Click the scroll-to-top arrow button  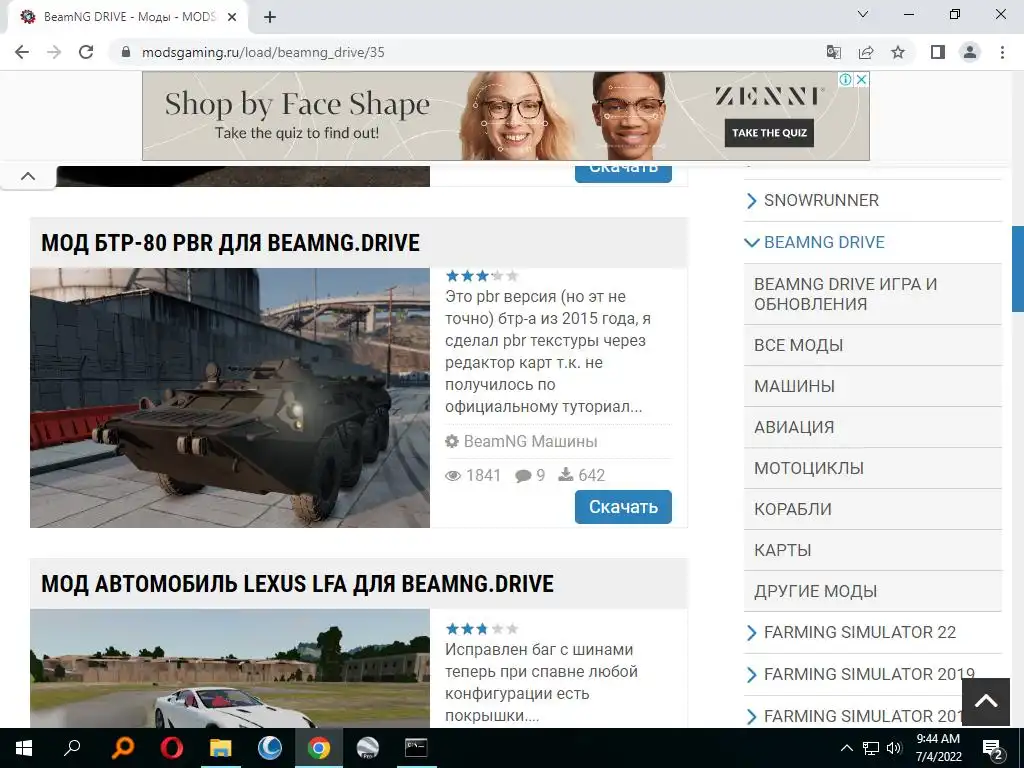click(985, 702)
